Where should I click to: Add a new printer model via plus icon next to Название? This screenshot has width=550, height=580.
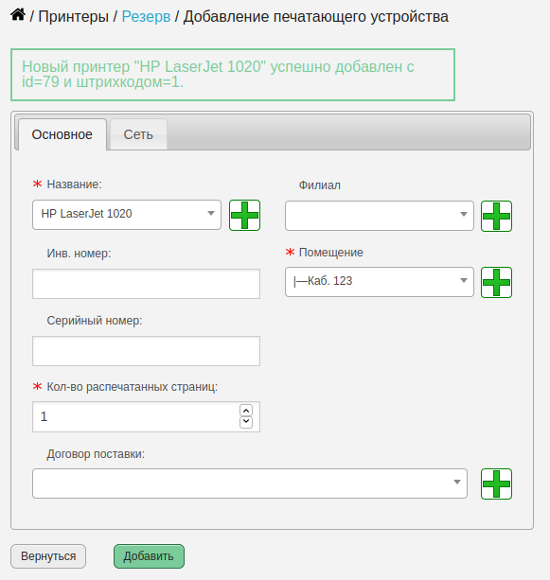[244, 215]
